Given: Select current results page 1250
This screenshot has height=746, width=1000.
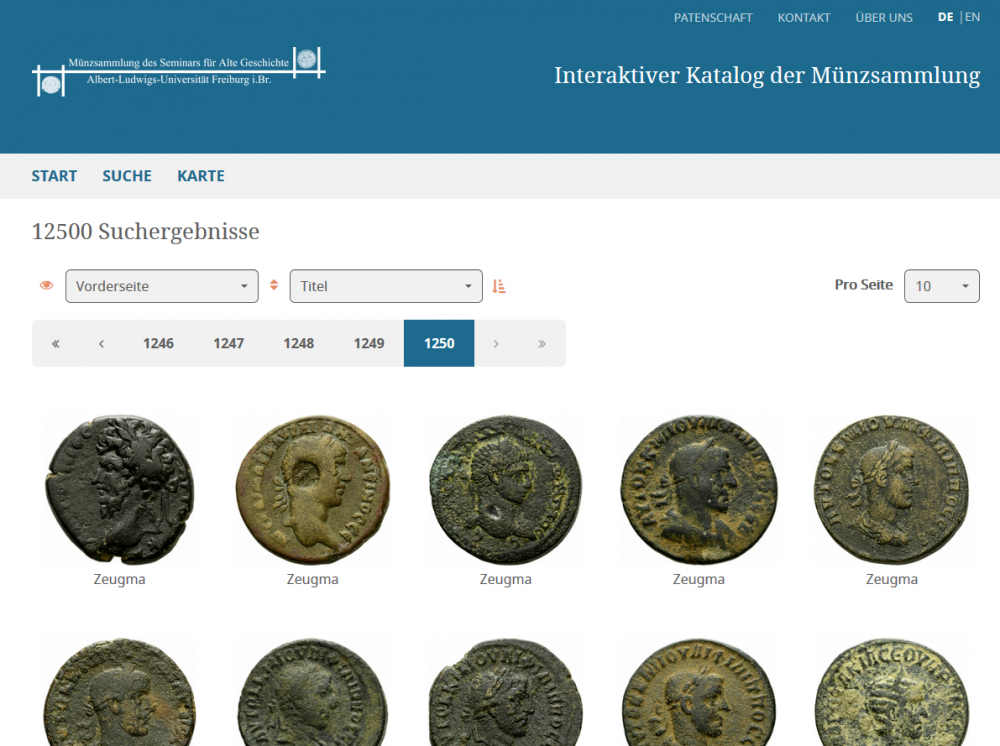Looking at the screenshot, I should [439, 344].
